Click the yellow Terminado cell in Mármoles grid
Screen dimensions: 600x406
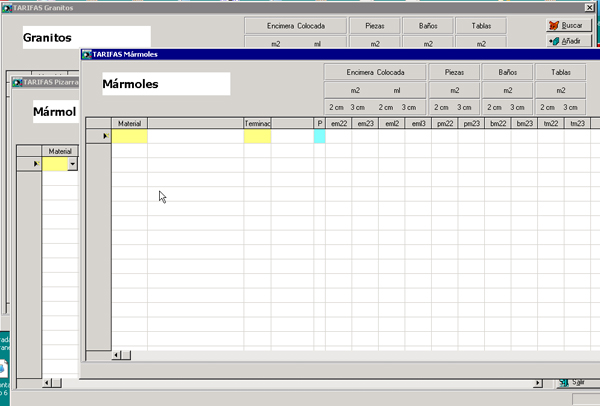coord(258,136)
